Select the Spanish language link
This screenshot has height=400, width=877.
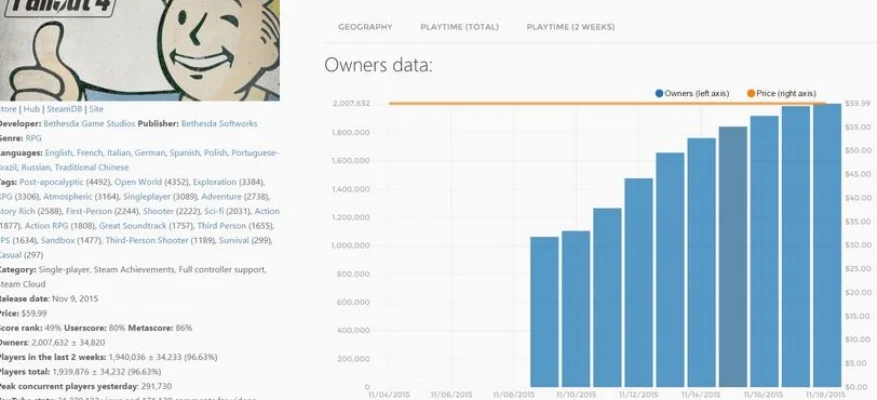pos(185,153)
